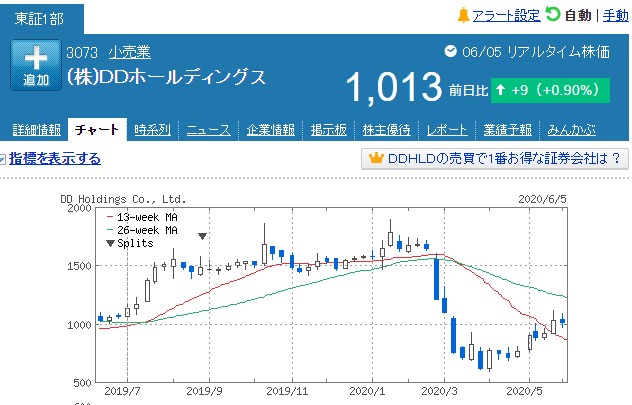Click the green auto-refresh icon
This screenshot has width=632, height=405.
point(553,14)
